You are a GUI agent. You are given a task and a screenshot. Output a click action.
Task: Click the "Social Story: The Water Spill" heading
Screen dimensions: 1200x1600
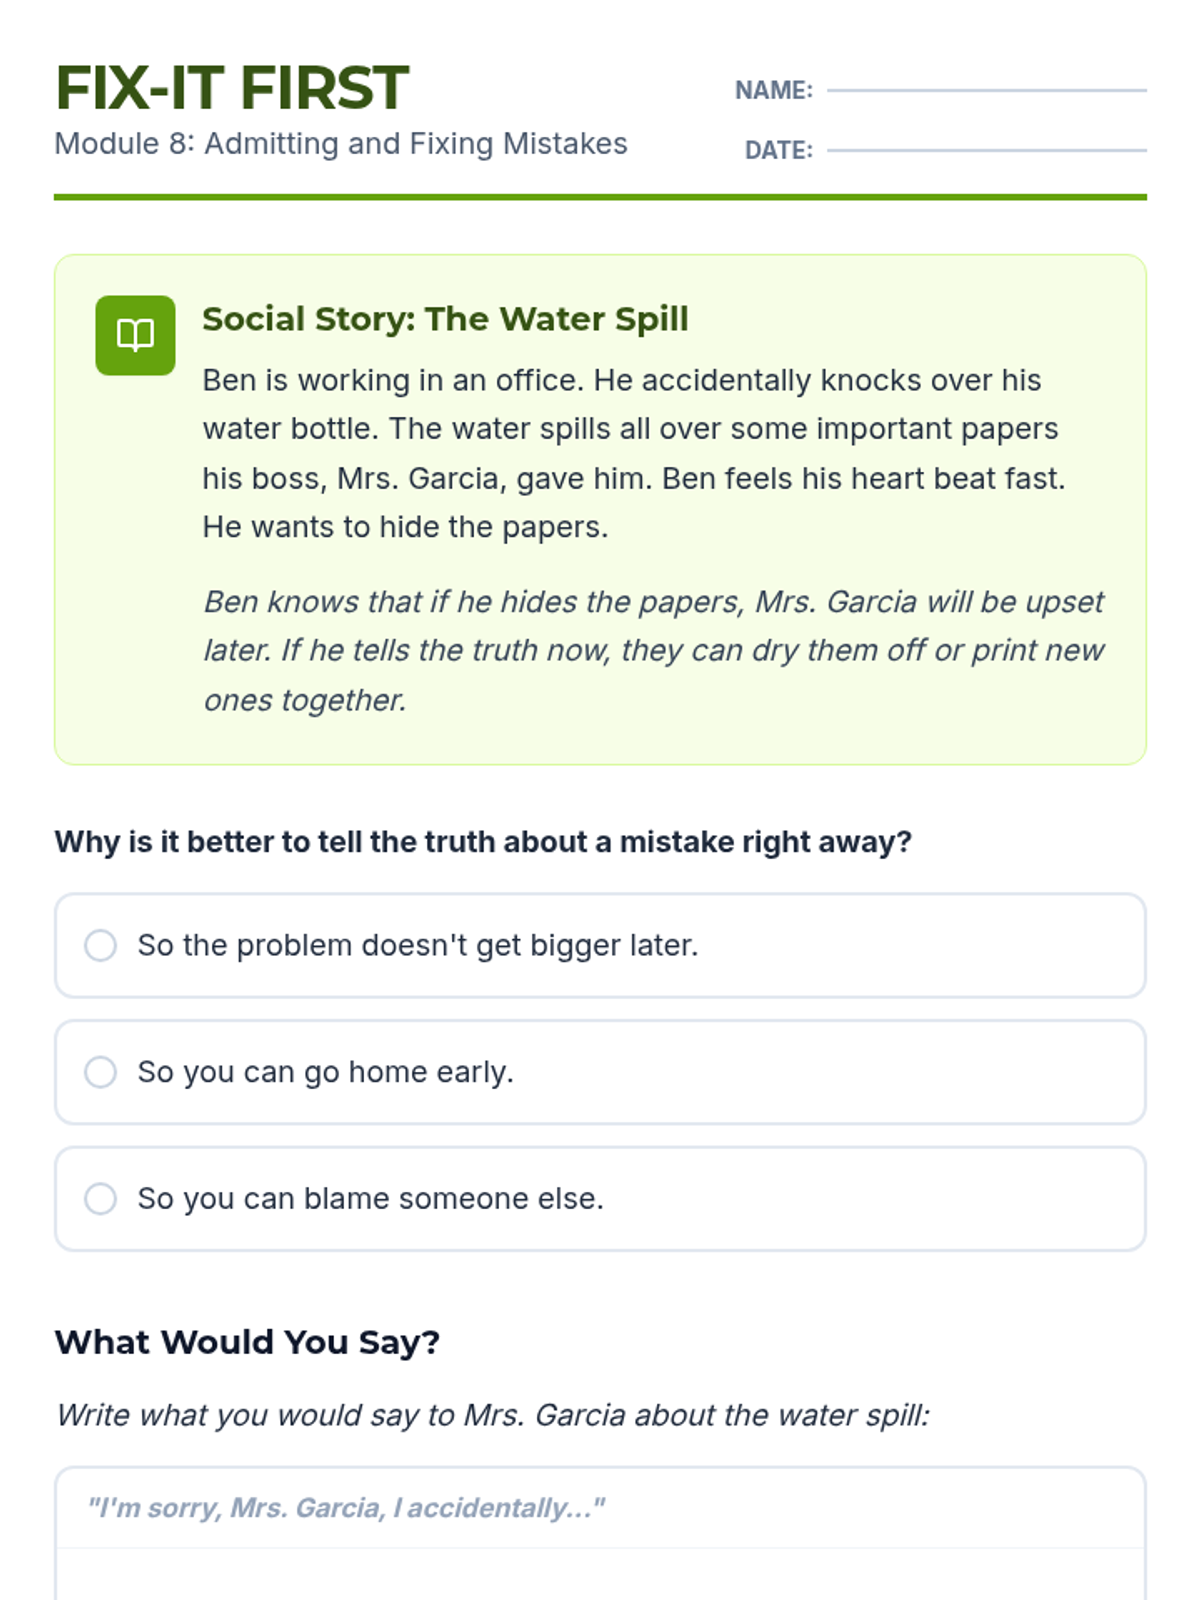[445, 319]
